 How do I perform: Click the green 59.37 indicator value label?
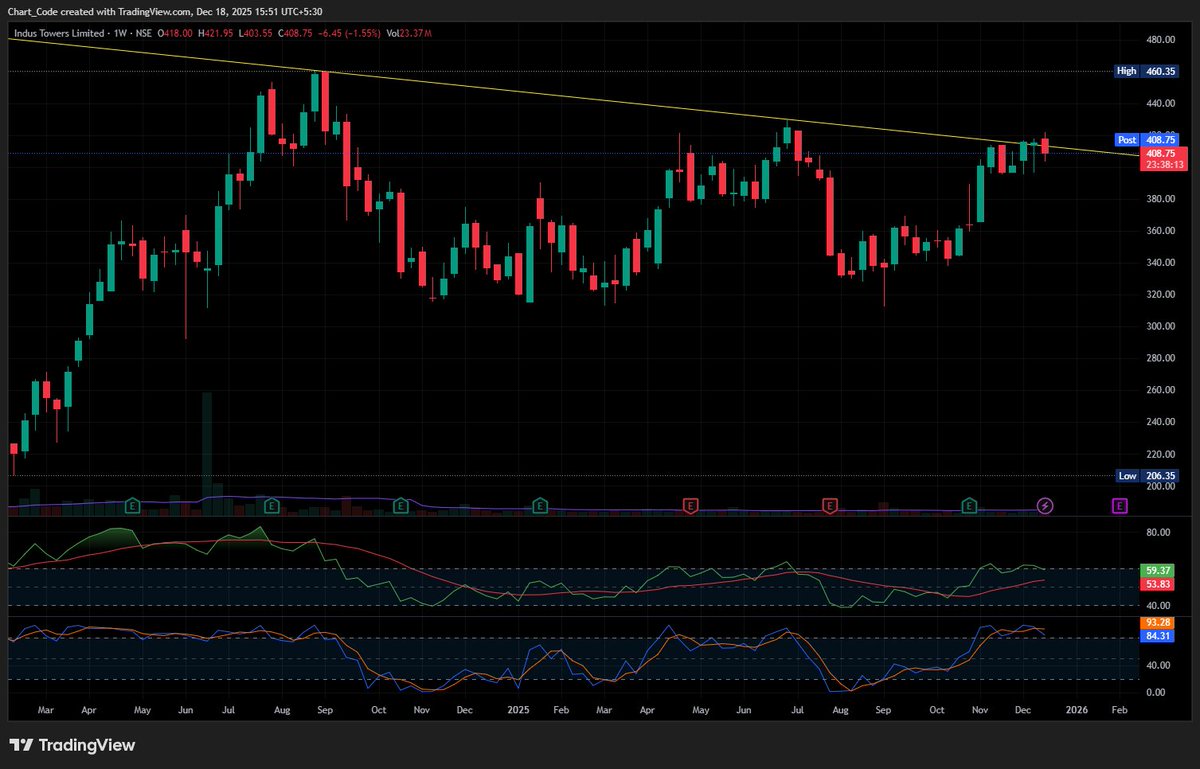1158,569
